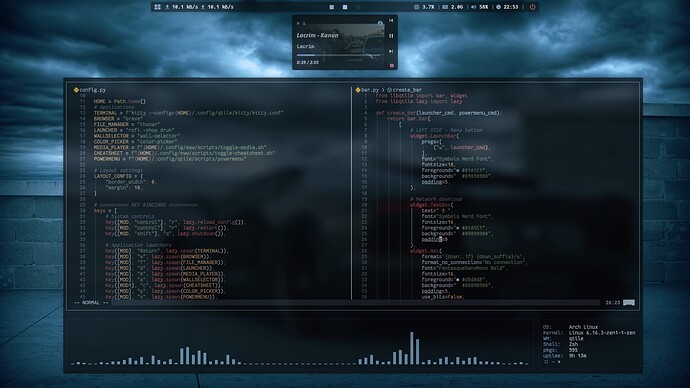Switch to the second workspace indicator
Screen dimensions: 690x388
[345, 7]
